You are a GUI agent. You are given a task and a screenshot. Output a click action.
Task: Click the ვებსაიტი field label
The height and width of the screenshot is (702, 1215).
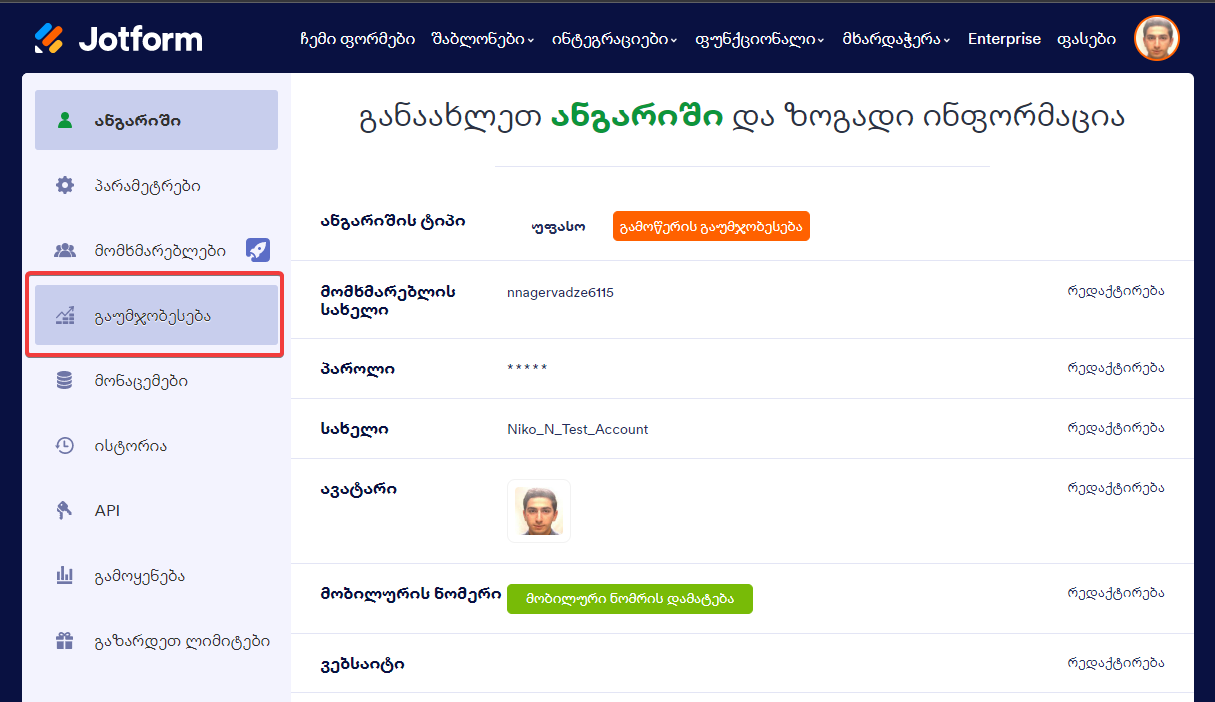[362, 665]
